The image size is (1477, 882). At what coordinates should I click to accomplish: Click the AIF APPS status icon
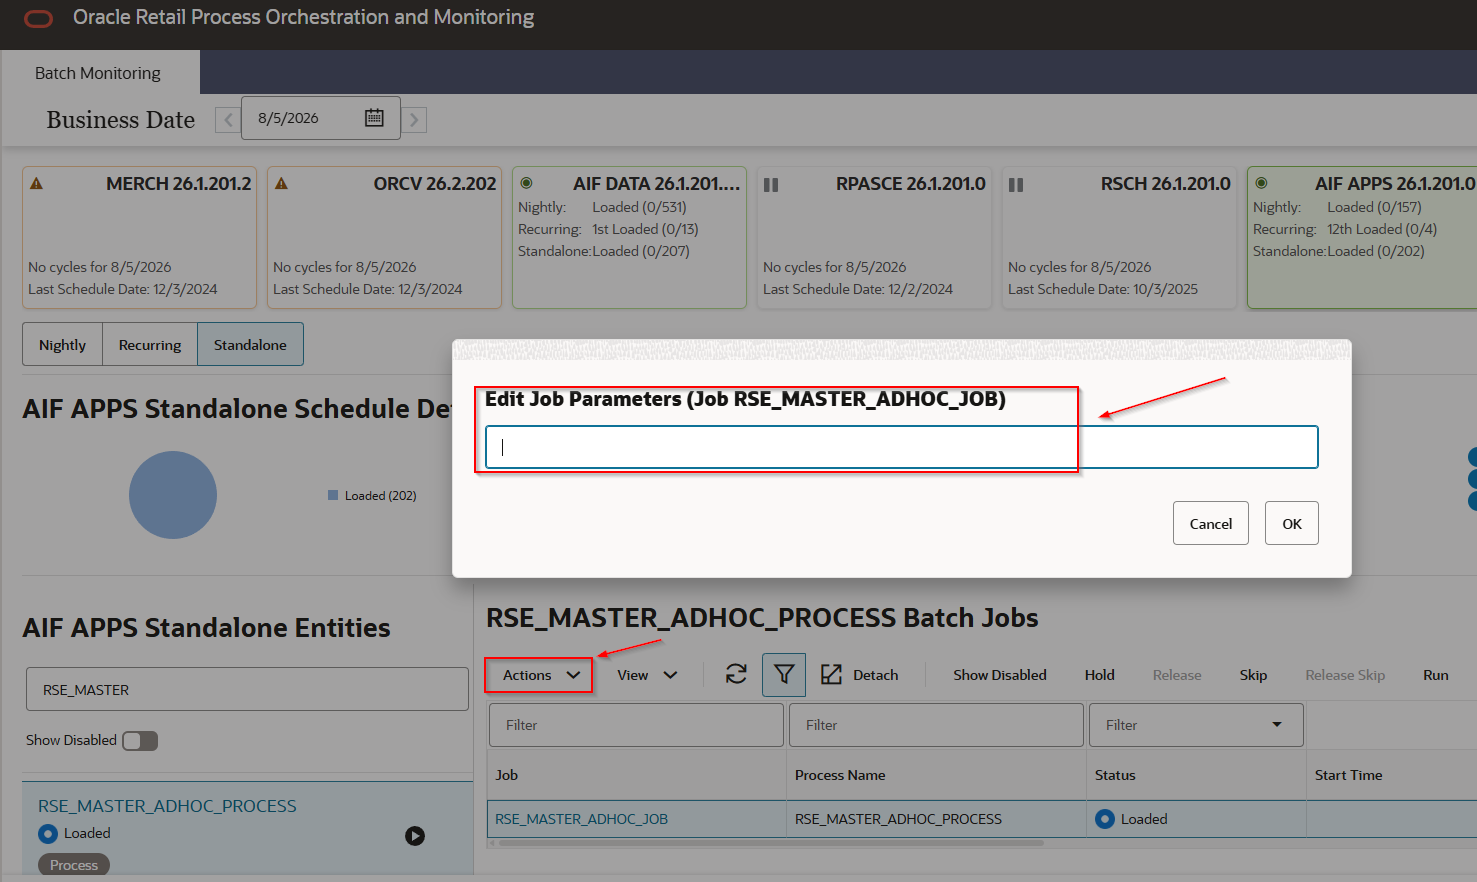pos(1261,183)
